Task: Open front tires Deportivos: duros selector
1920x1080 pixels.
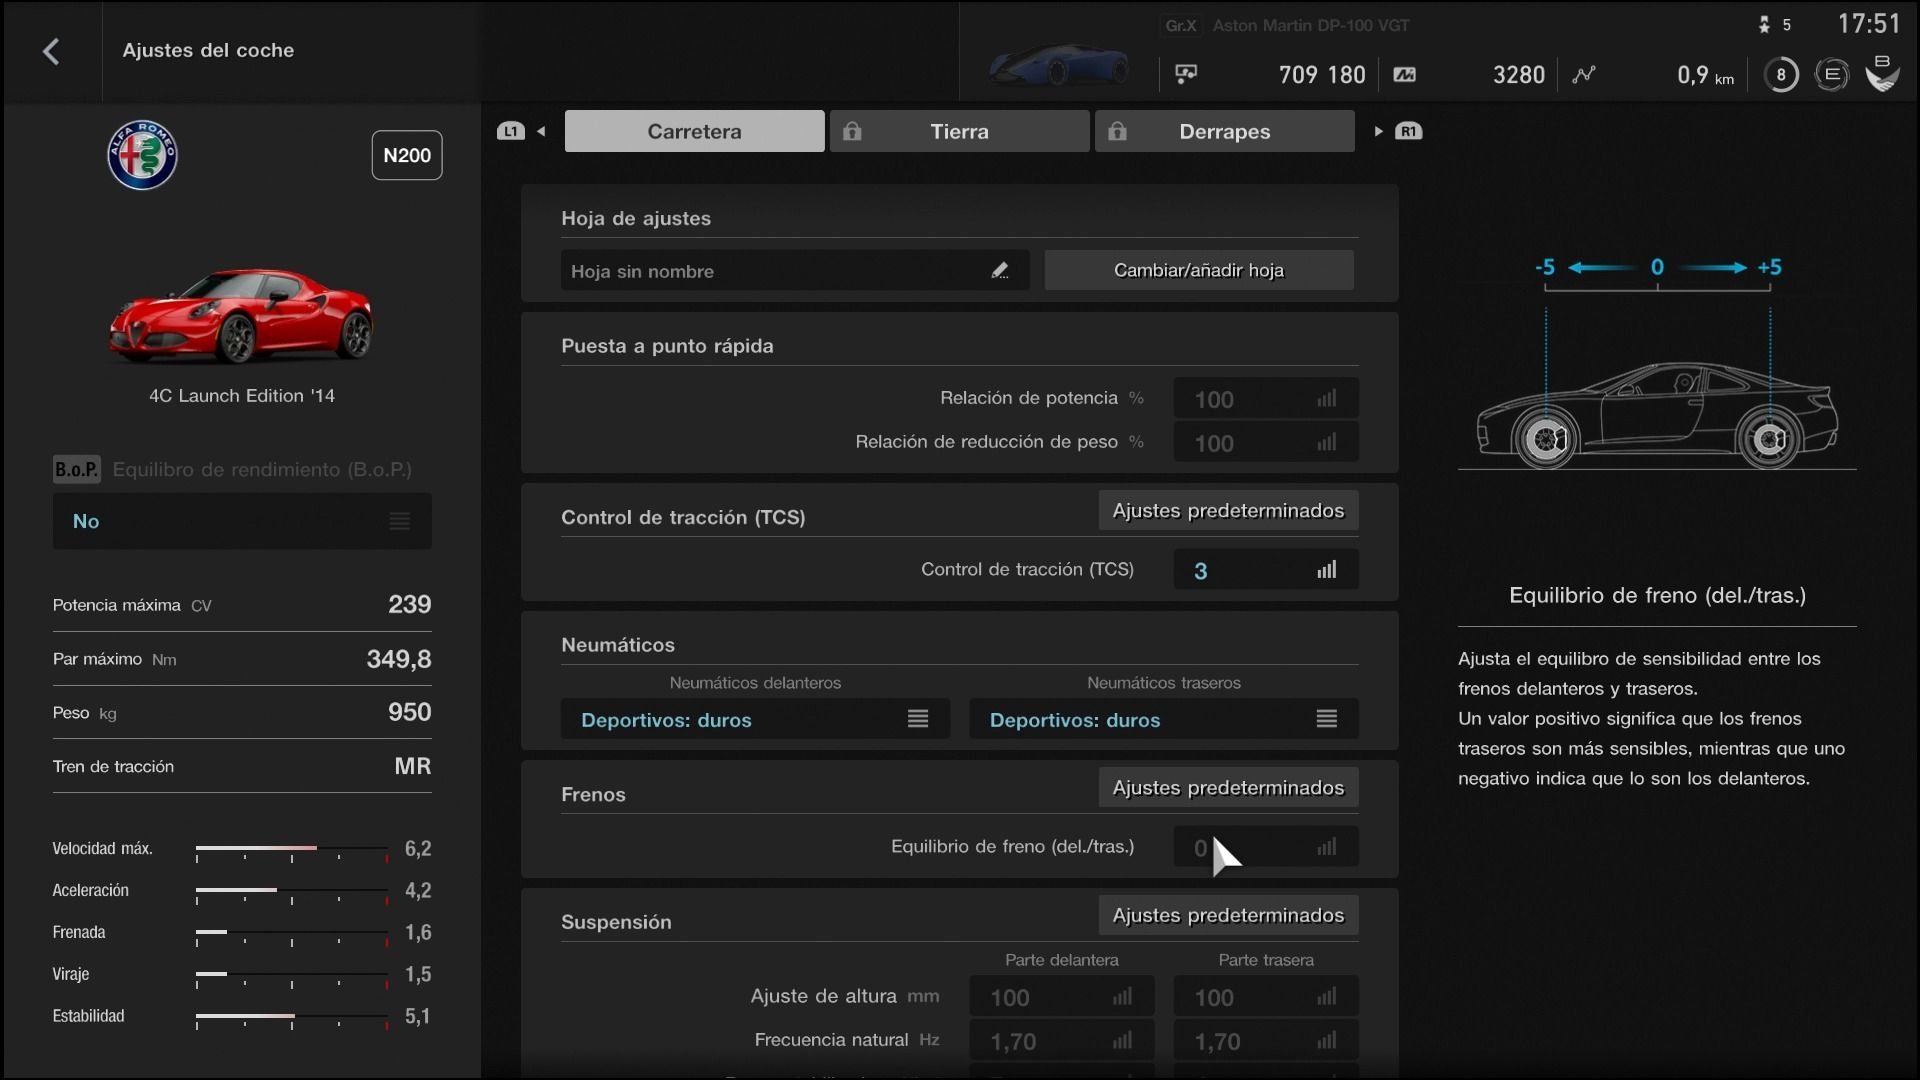Action: [x=755, y=720]
